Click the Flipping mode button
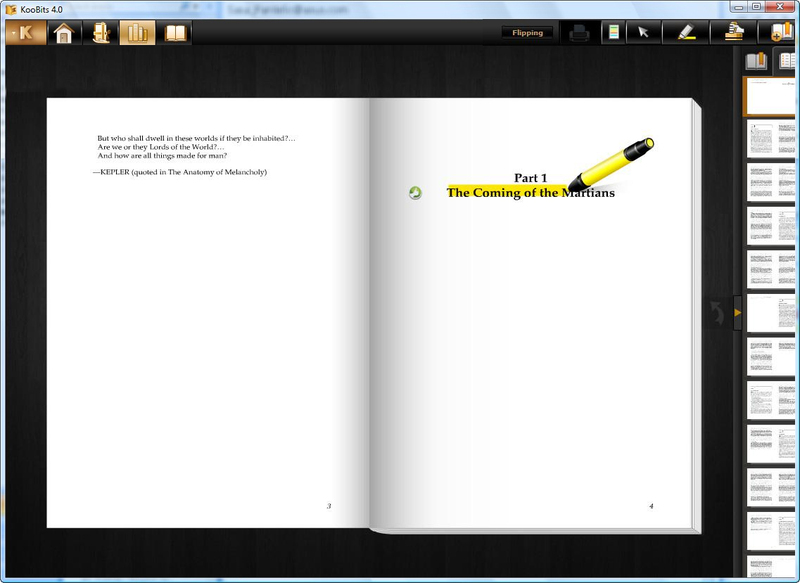 point(528,33)
